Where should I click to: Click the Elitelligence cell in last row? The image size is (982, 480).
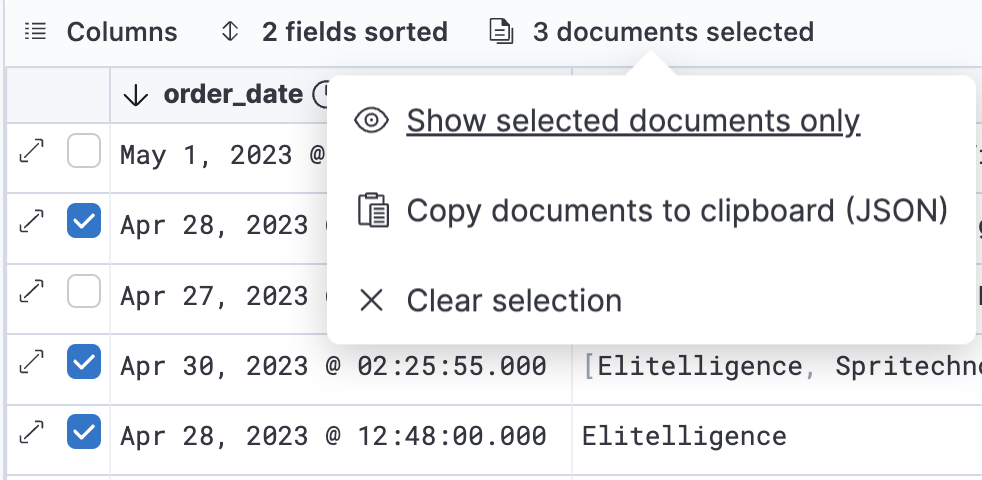[684, 435]
